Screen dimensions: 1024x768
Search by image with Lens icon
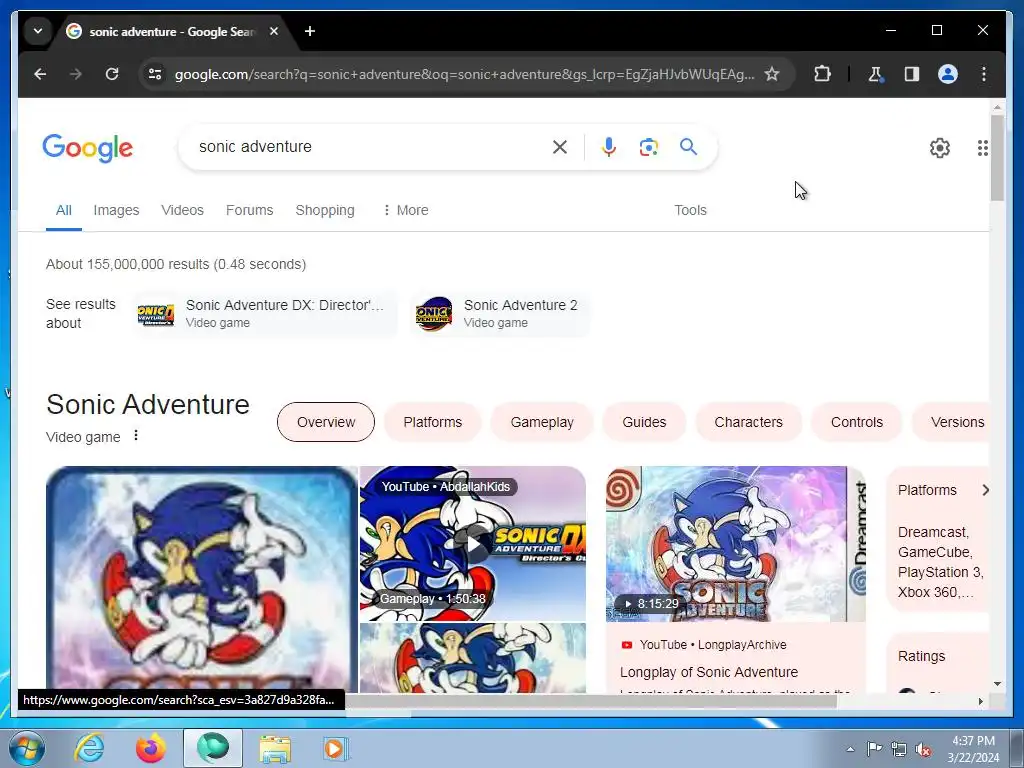(x=648, y=147)
